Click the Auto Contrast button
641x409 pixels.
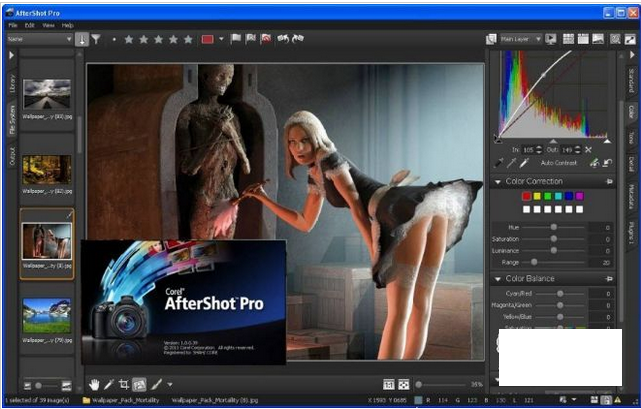click(x=558, y=163)
